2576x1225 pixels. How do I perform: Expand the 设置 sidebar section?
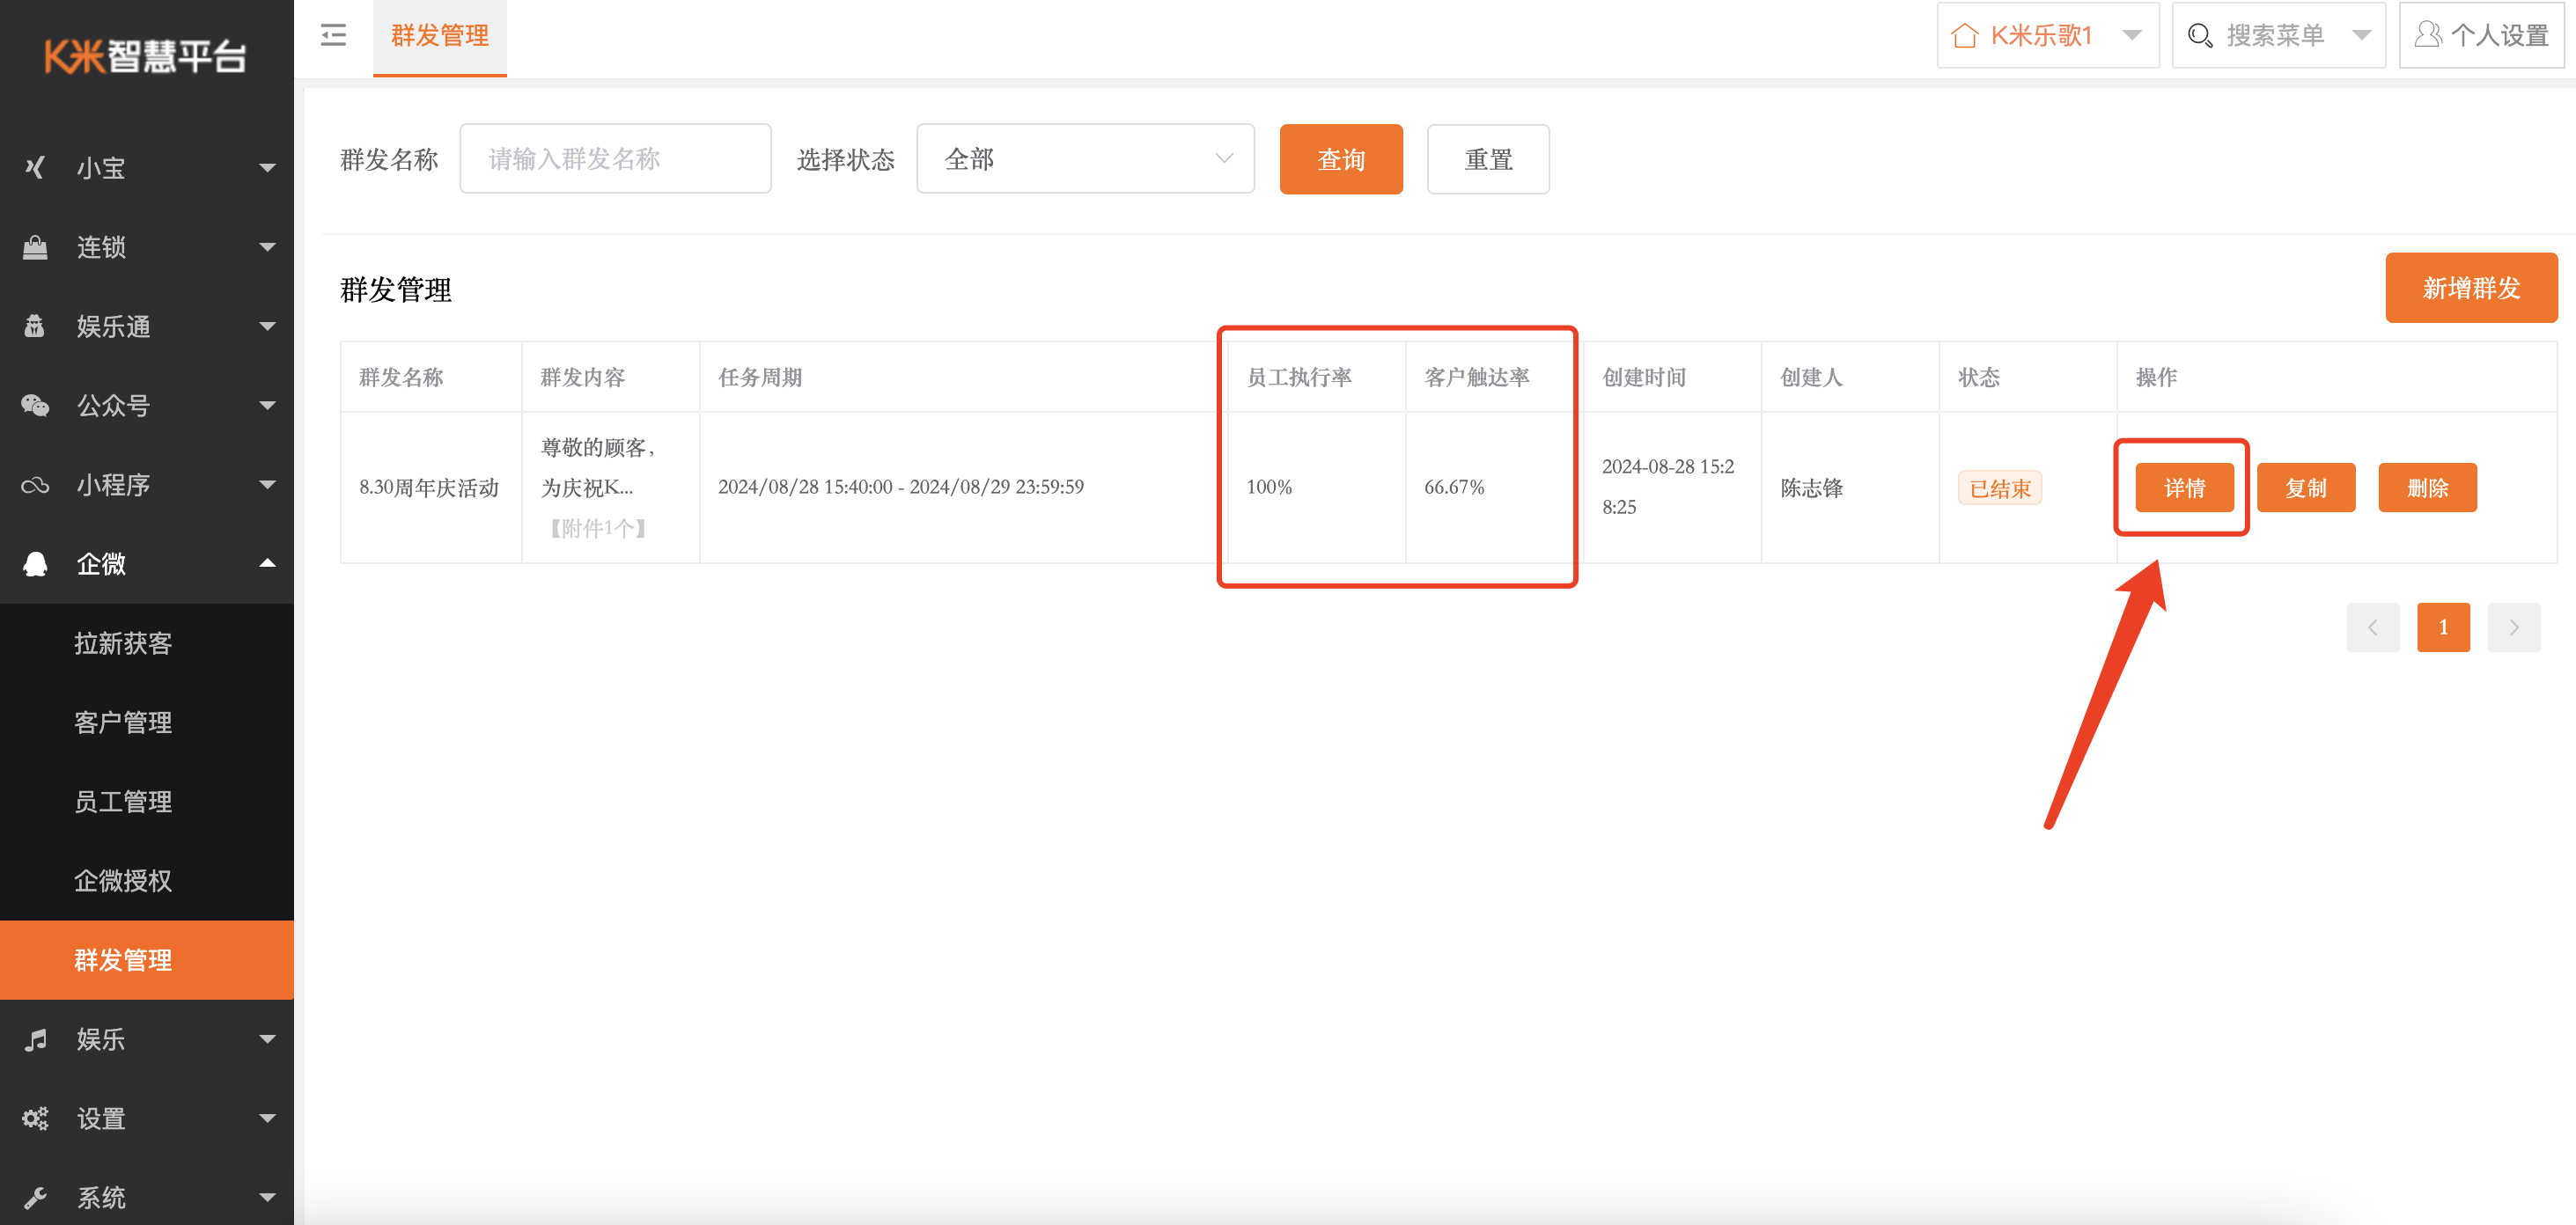click(147, 1118)
